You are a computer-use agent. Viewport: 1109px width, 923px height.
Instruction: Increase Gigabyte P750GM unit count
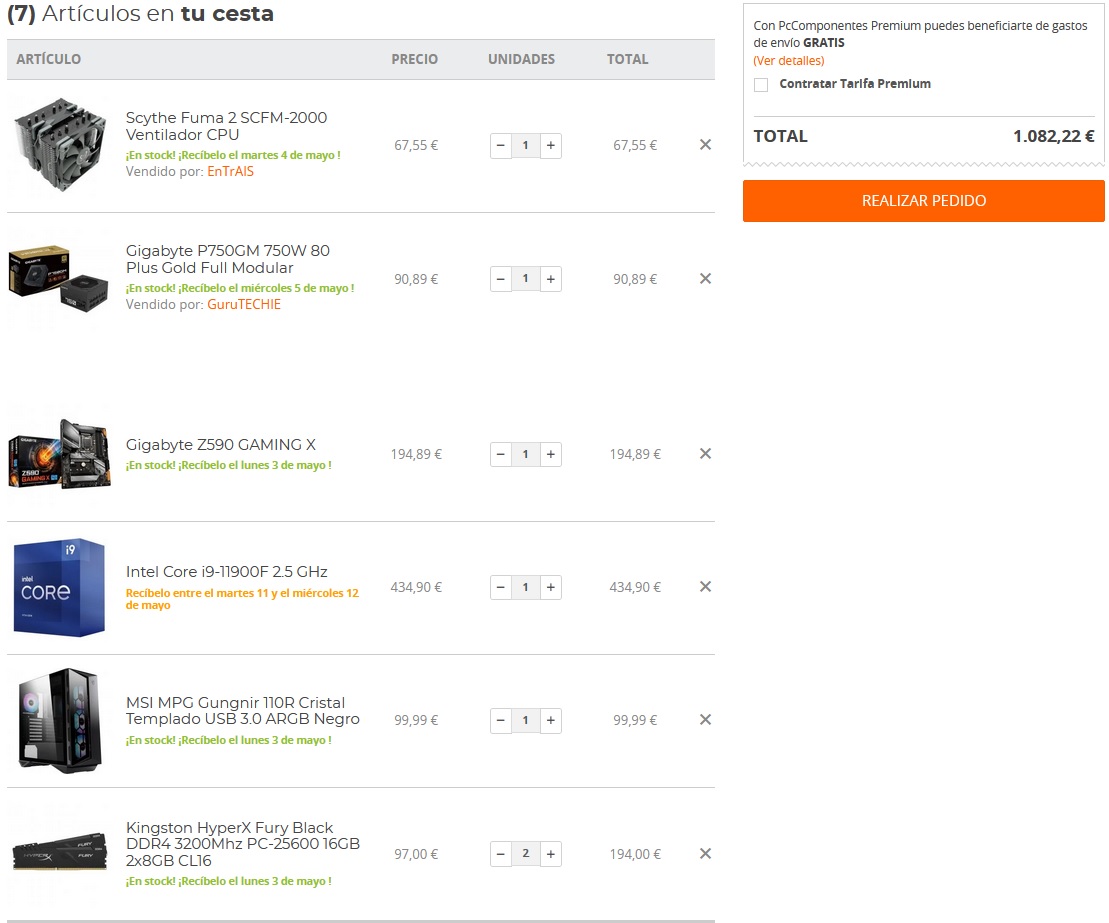pyautogui.click(x=550, y=279)
